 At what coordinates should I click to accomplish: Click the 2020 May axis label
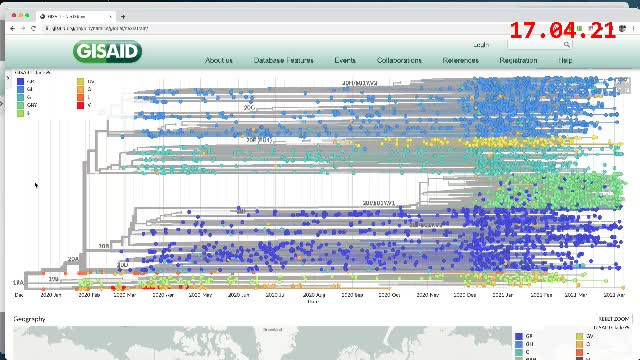click(x=200, y=295)
